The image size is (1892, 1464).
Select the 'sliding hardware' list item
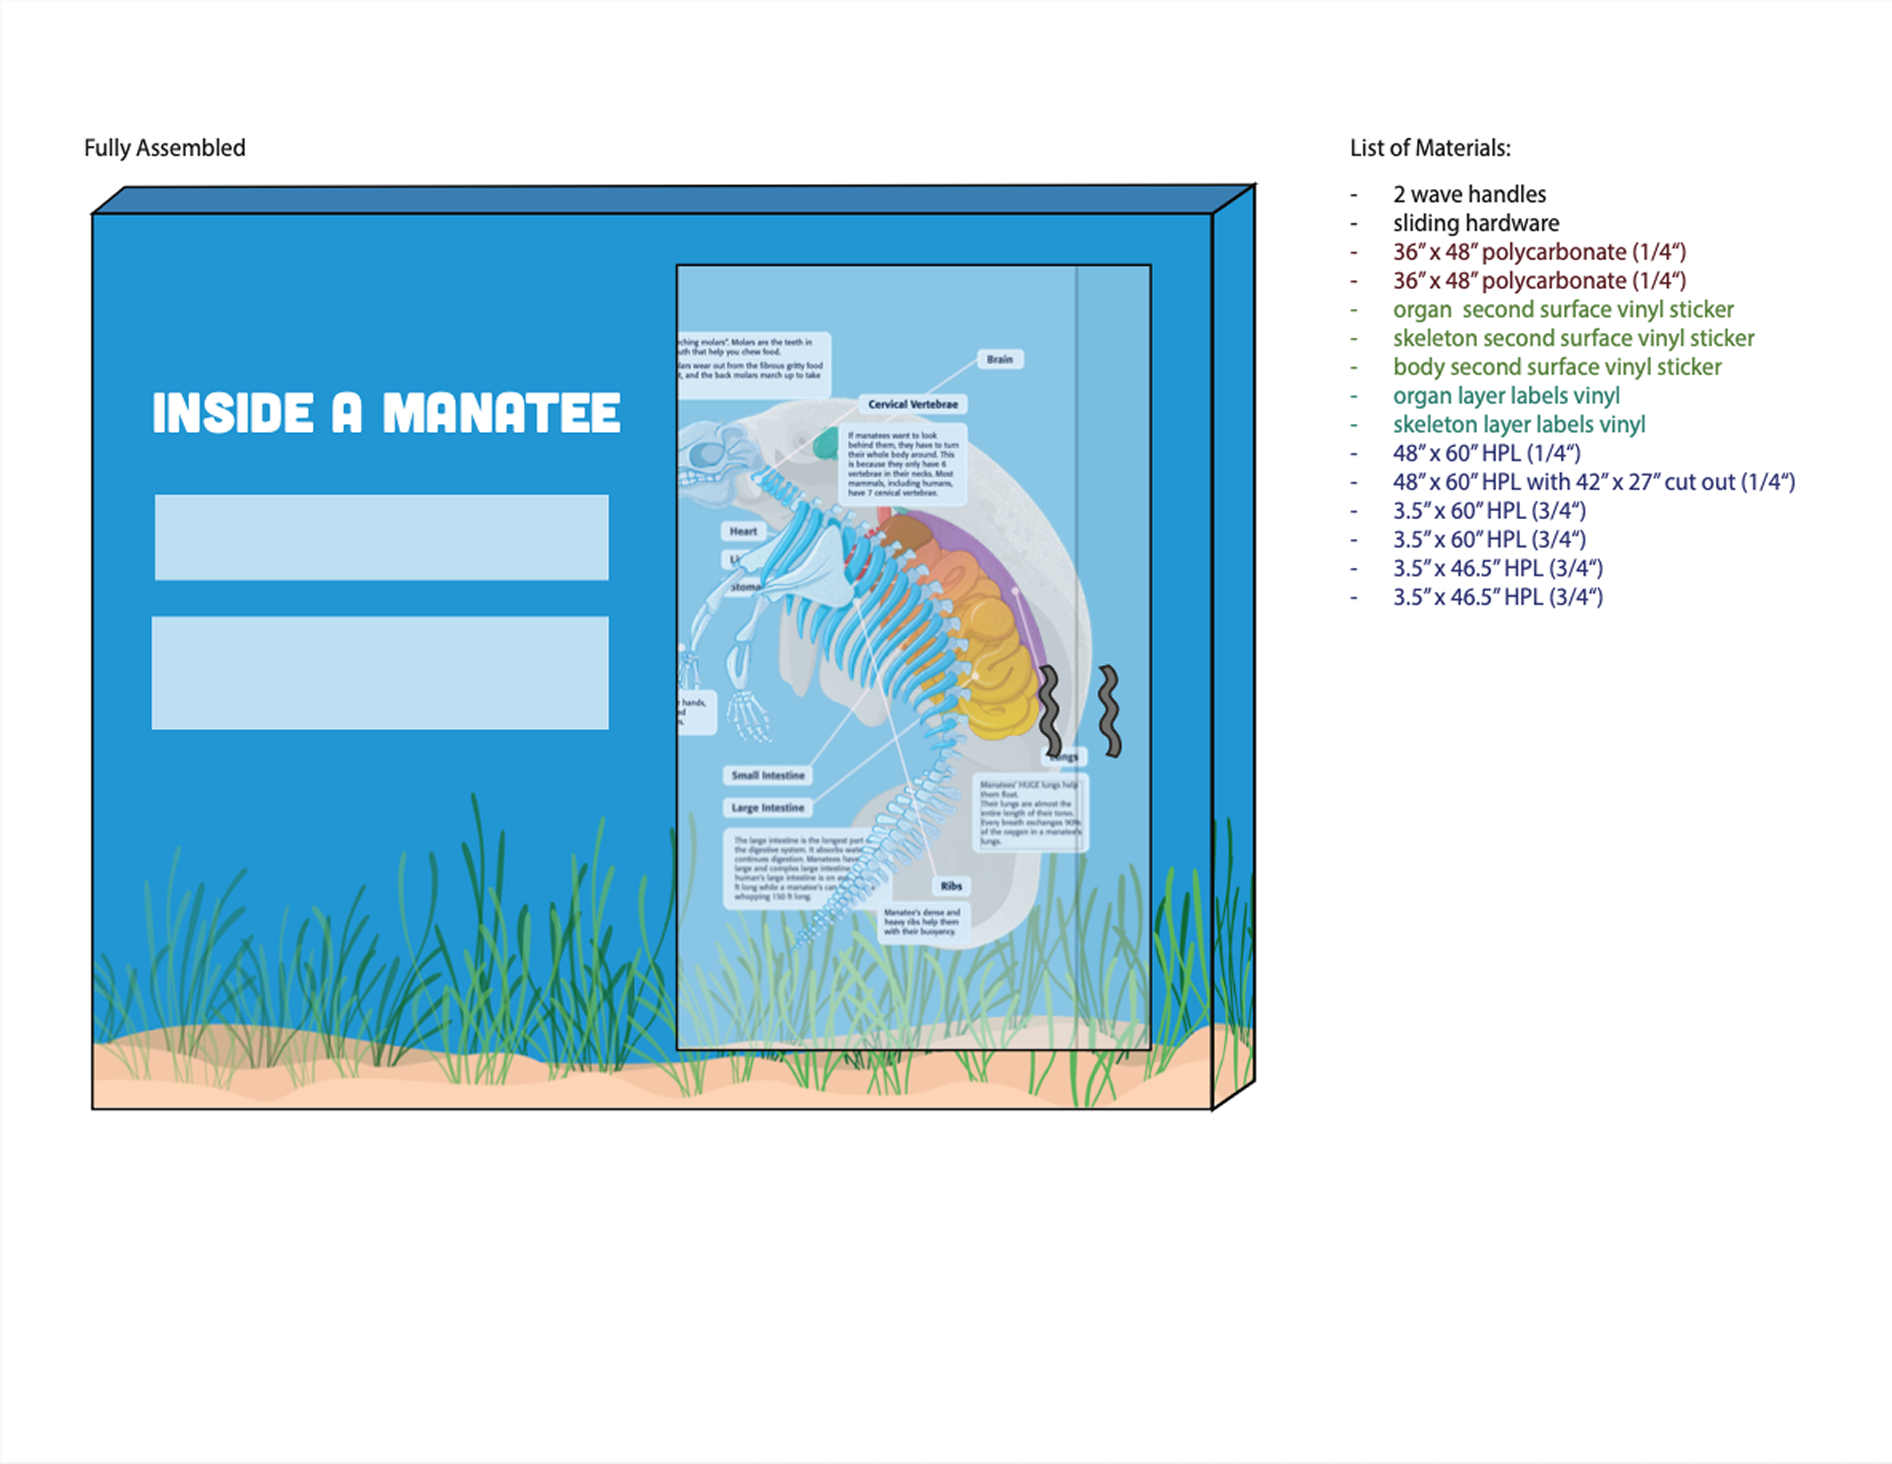[1476, 223]
